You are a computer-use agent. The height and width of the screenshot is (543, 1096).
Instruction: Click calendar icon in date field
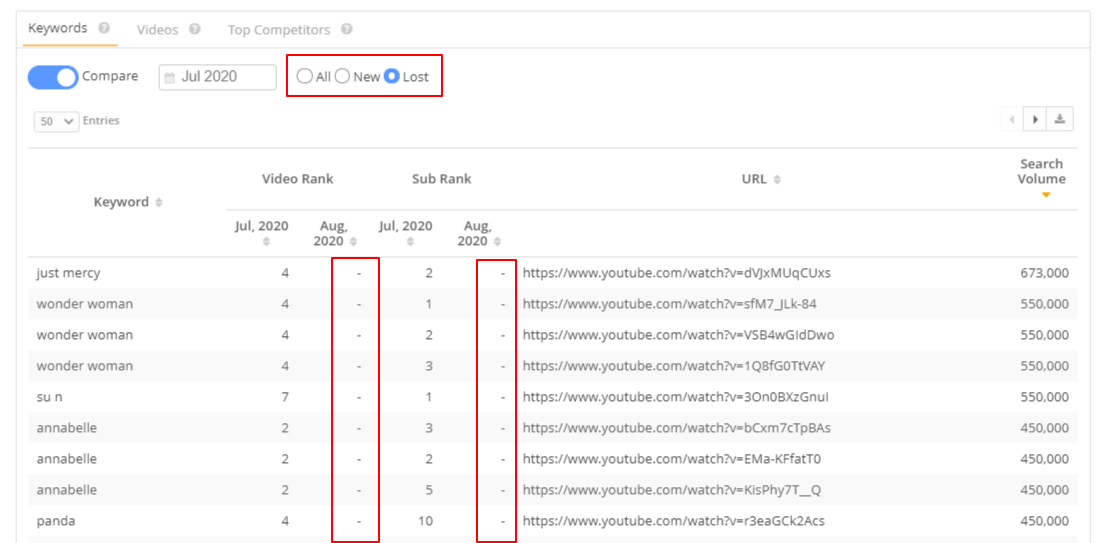[170, 78]
